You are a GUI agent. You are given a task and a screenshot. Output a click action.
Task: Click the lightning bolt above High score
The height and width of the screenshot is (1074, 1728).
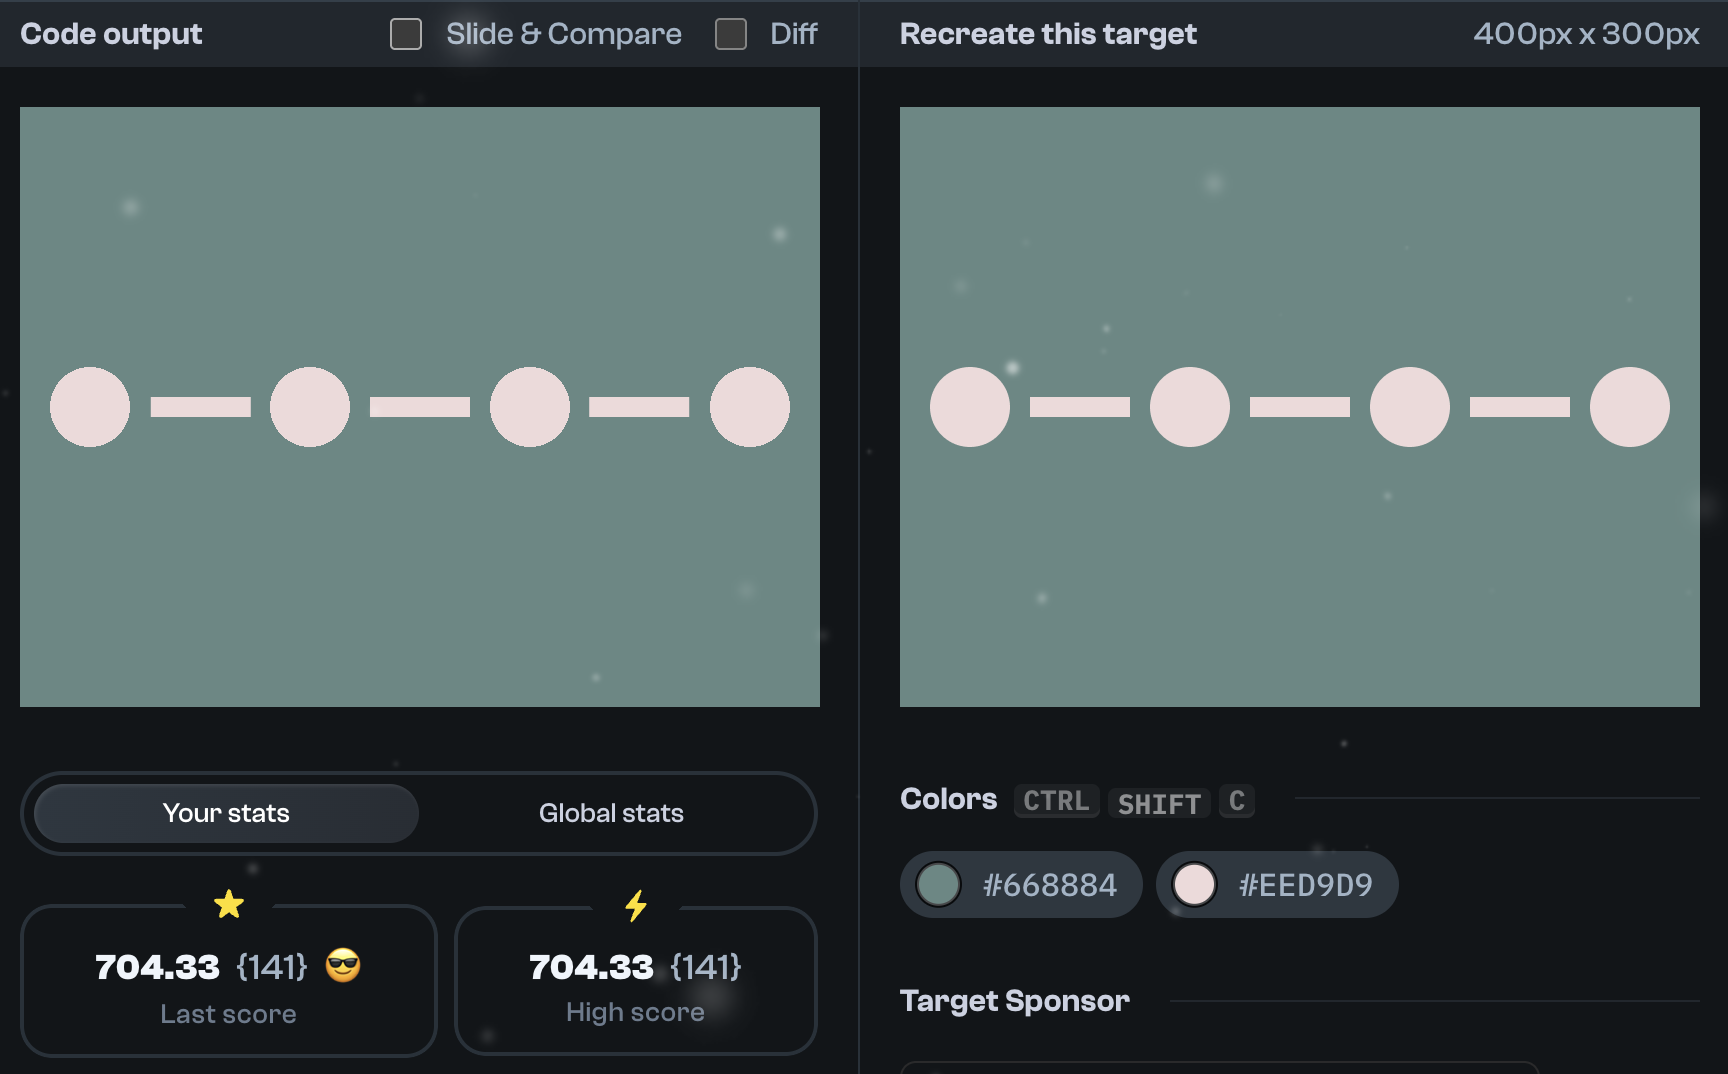[636, 904]
